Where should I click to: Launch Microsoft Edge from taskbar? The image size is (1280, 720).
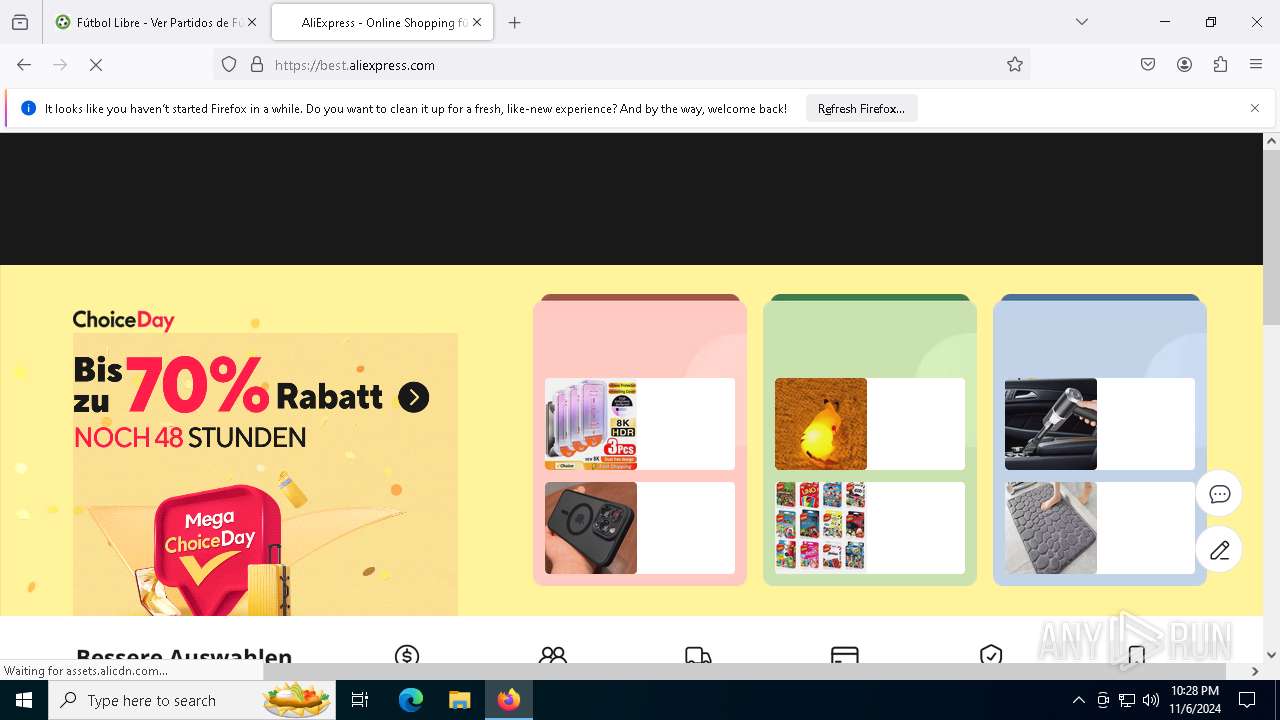411,700
